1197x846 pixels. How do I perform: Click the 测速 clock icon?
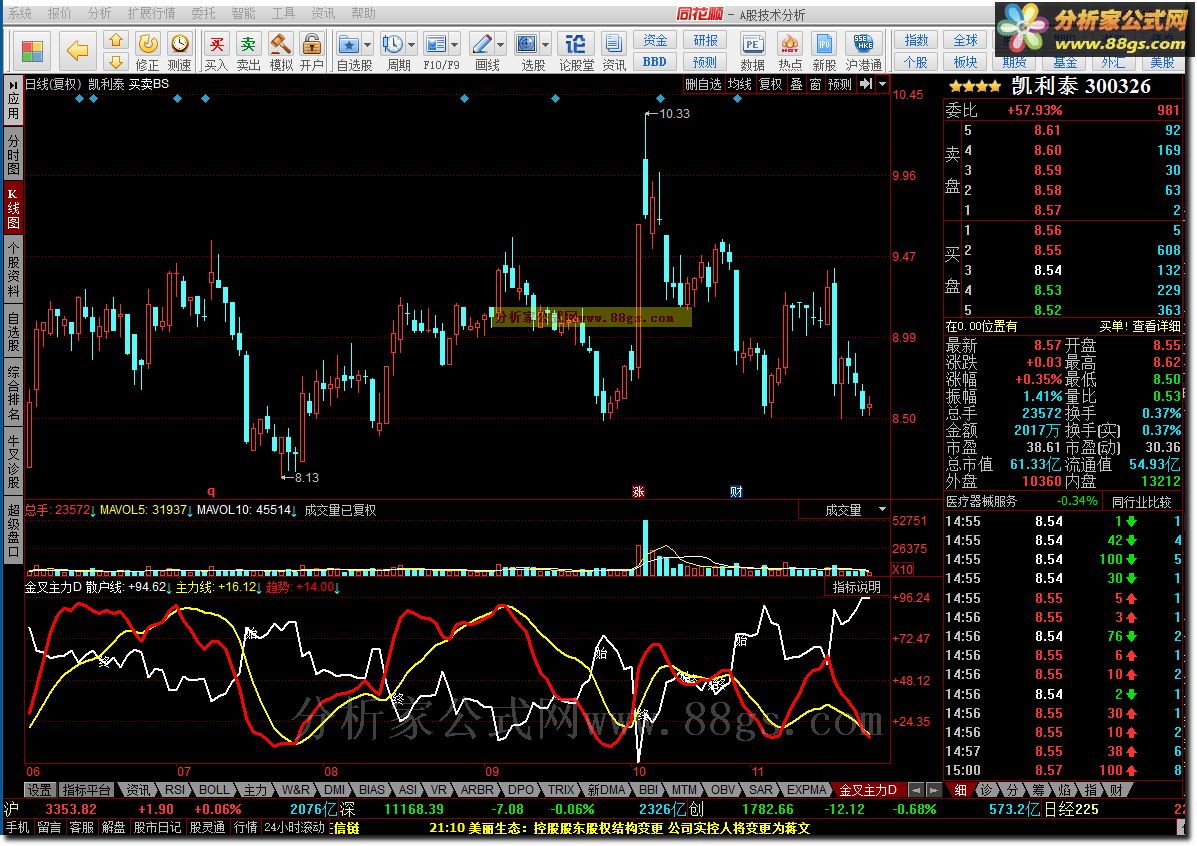tap(179, 52)
